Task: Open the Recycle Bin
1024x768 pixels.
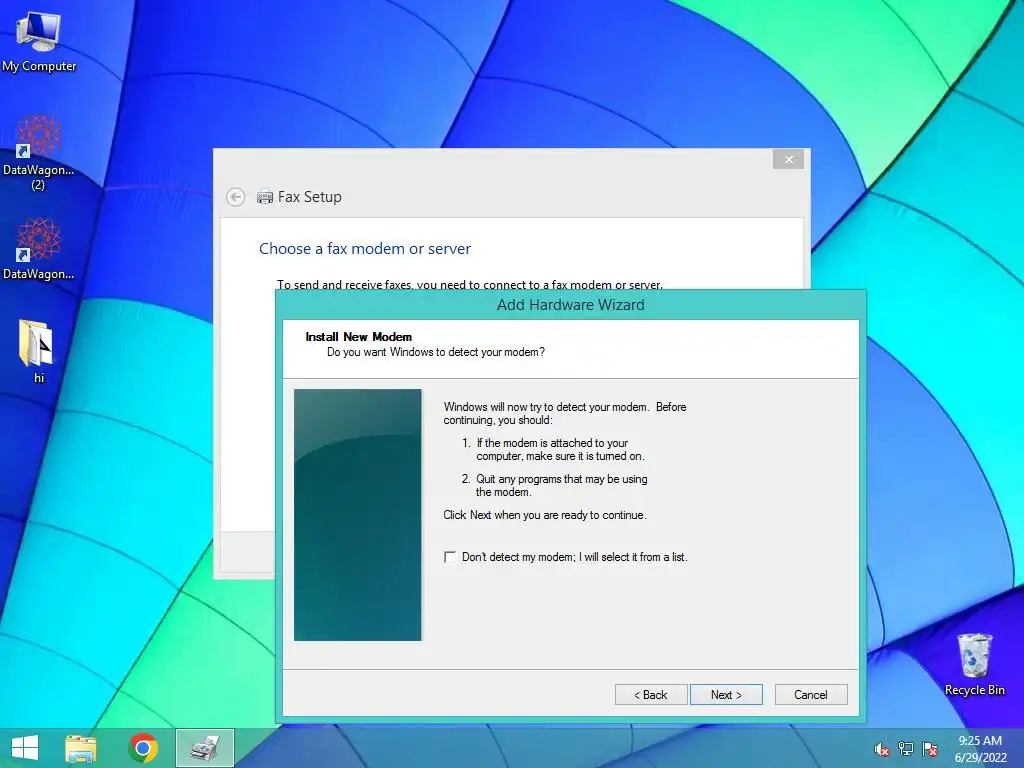Action: tap(974, 664)
